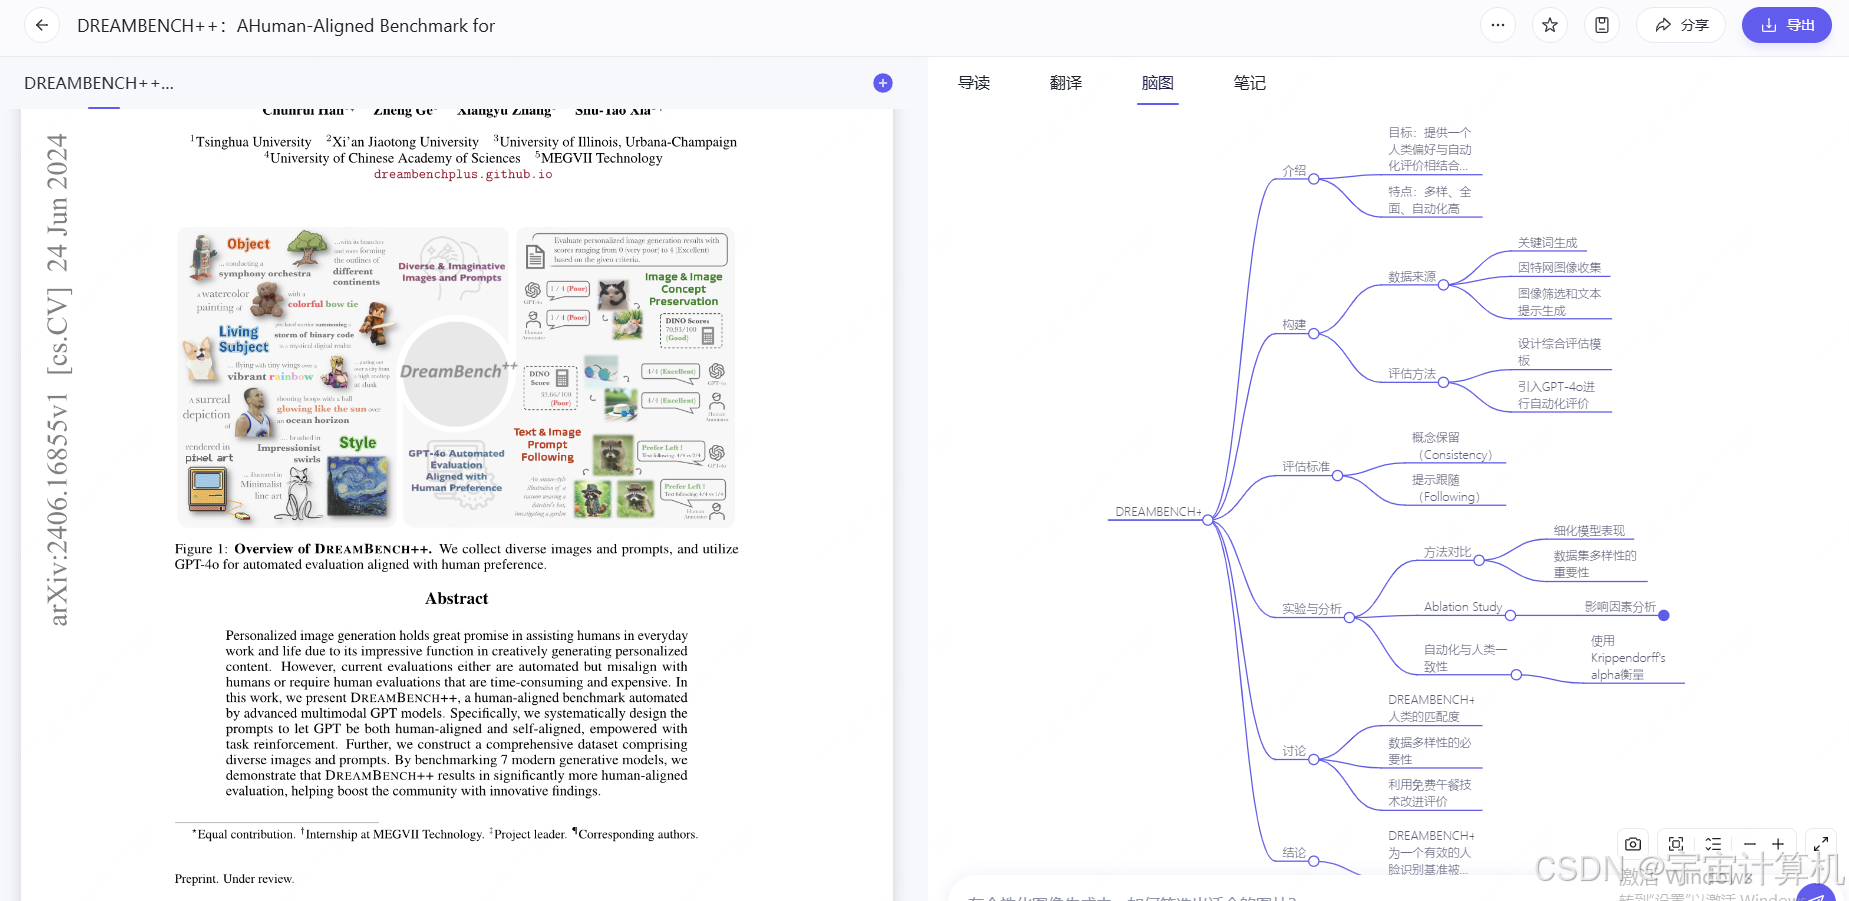Select the DREAMBENCH+人类的匹配度 node
The height and width of the screenshot is (901, 1849).
coord(1431,708)
